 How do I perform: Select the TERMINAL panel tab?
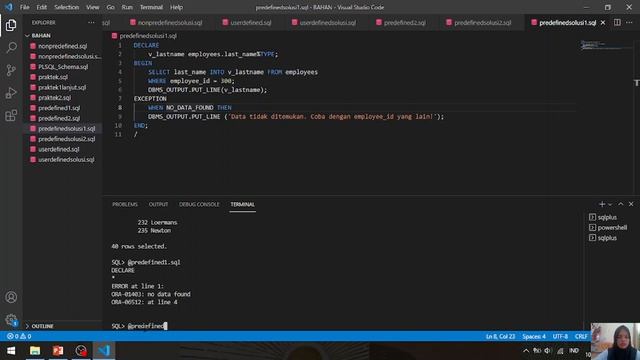[242, 204]
